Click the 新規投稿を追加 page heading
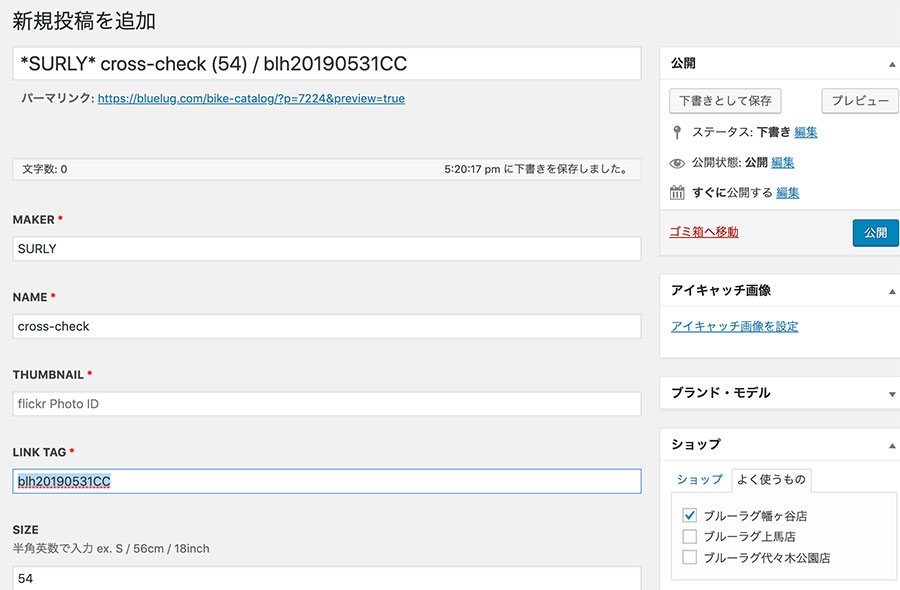 click(x=84, y=21)
